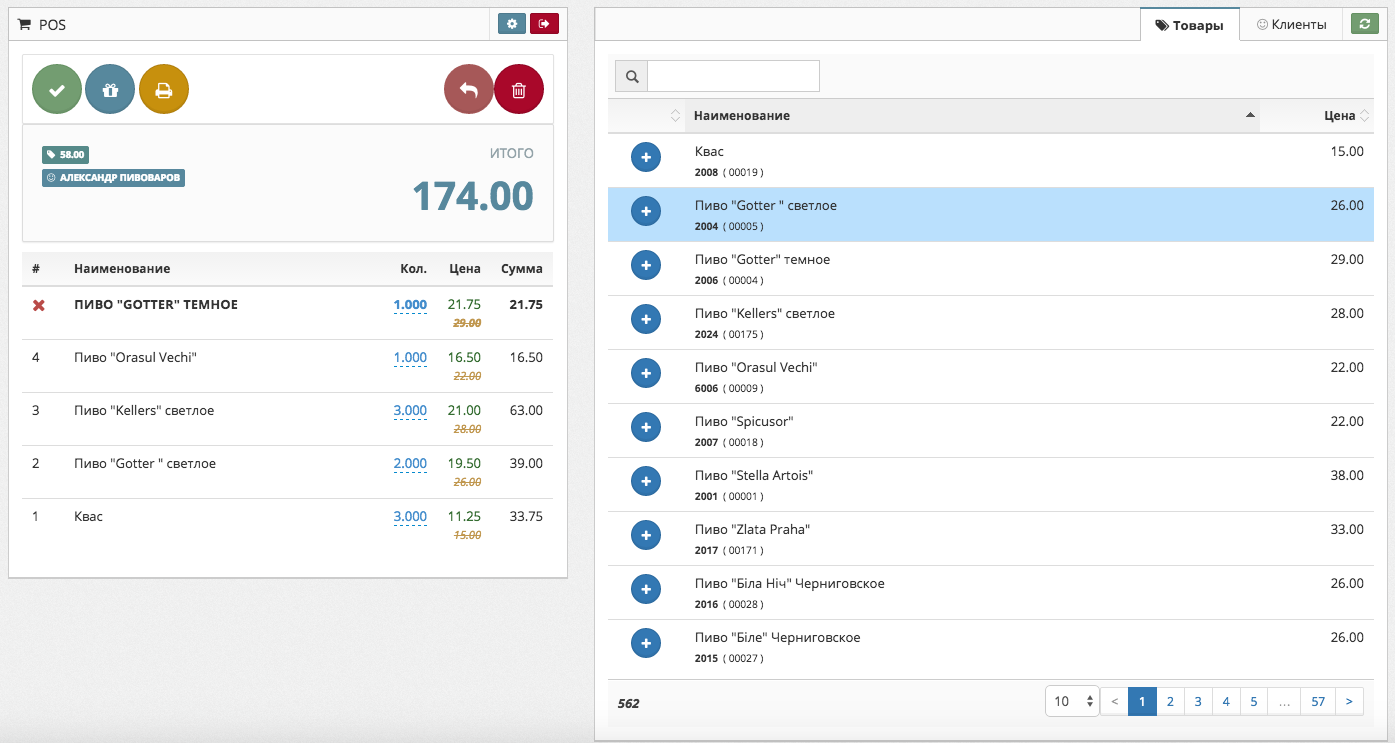
Task: Click the search magnifier icon
Action: (x=631, y=76)
